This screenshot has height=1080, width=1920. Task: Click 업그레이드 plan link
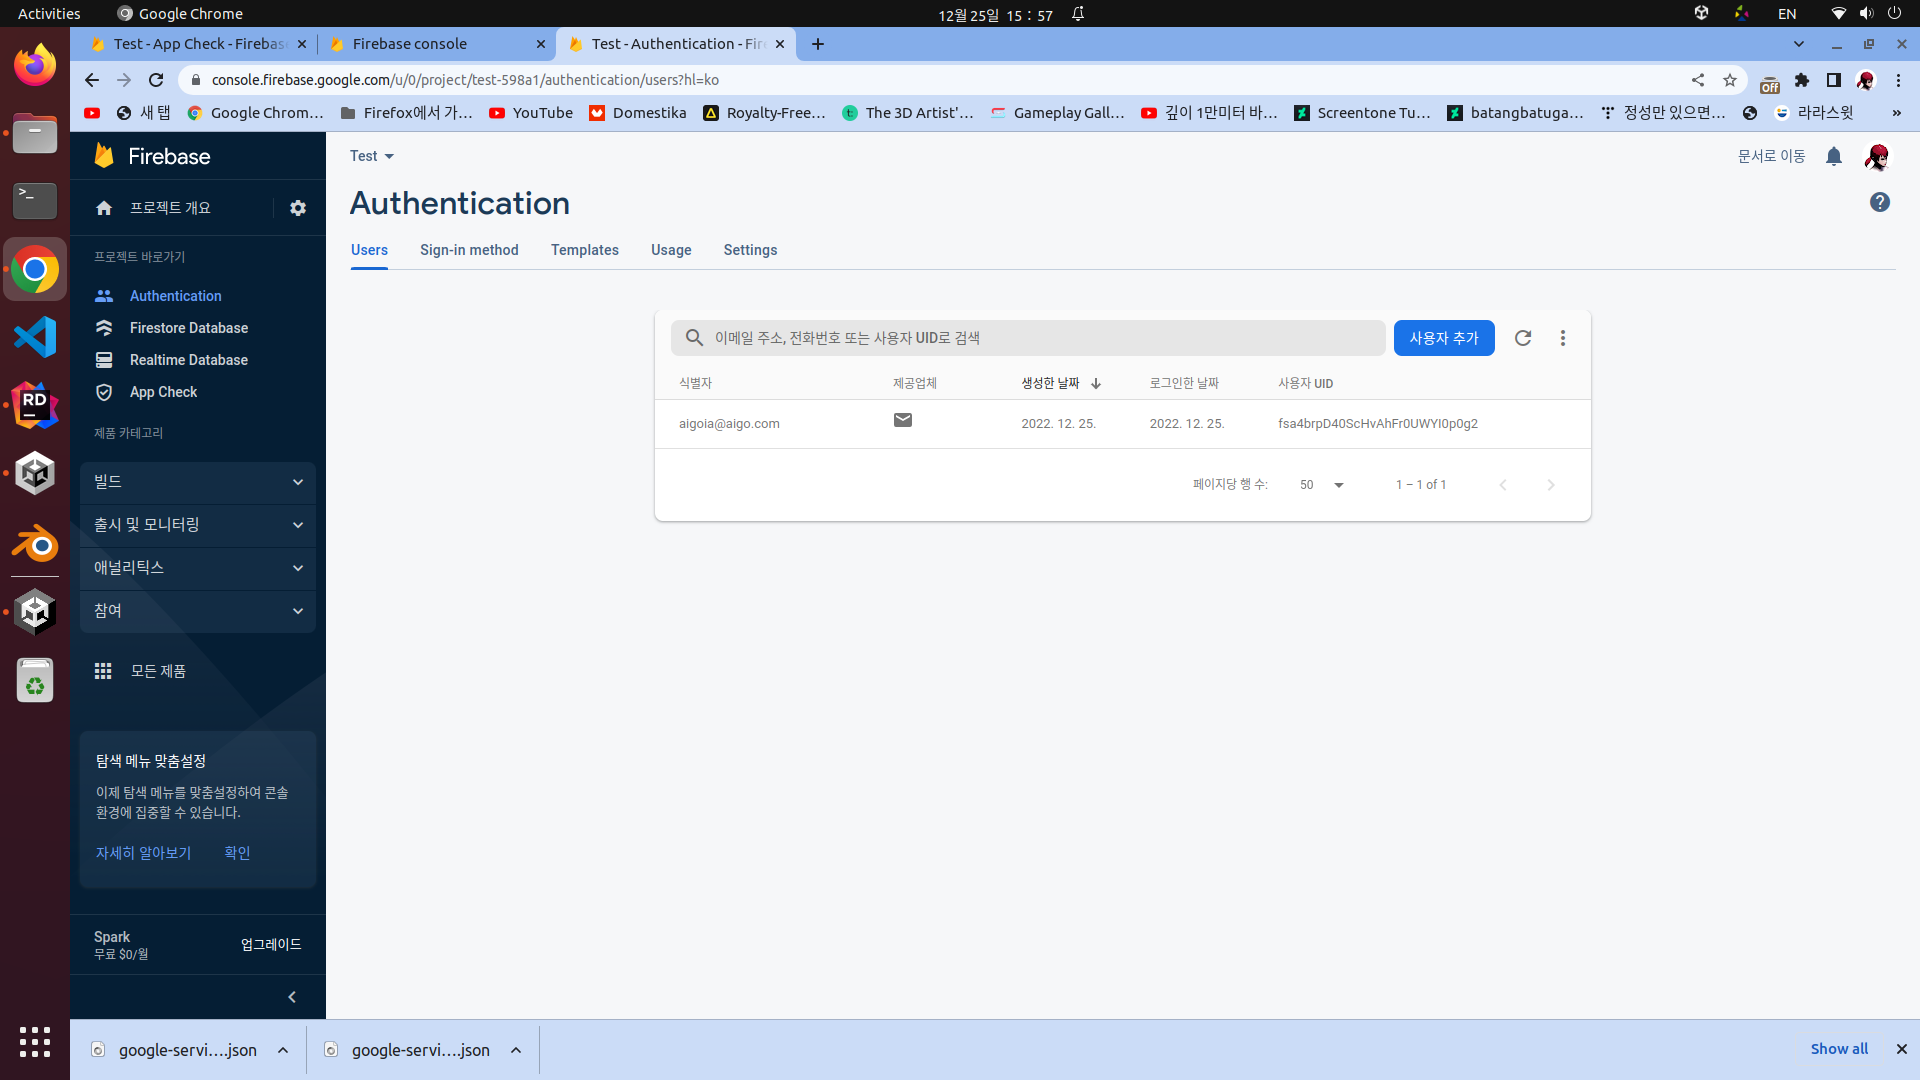(x=271, y=945)
